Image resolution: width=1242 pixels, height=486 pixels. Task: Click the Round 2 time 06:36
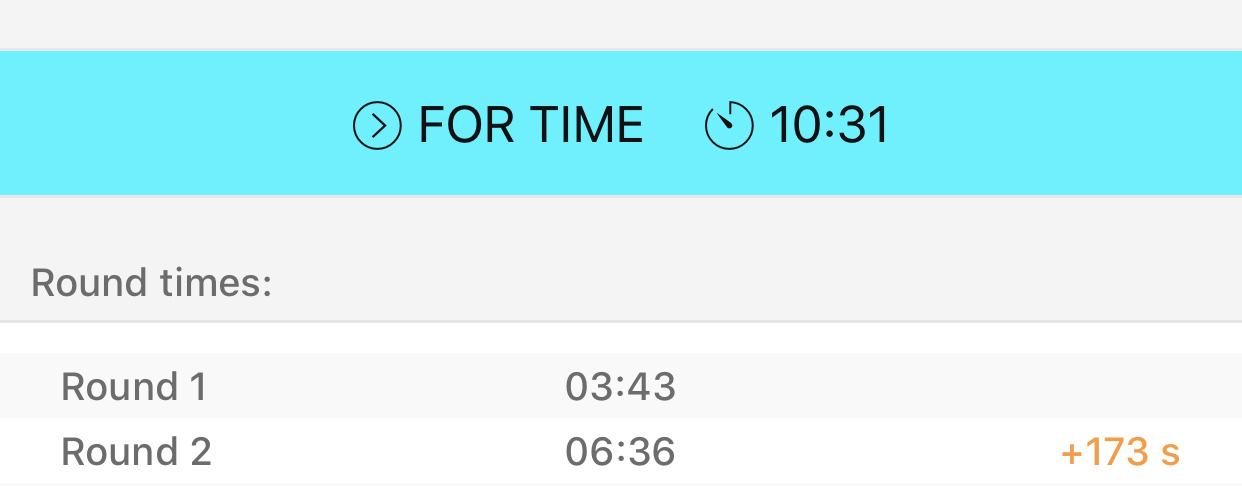[620, 452]
